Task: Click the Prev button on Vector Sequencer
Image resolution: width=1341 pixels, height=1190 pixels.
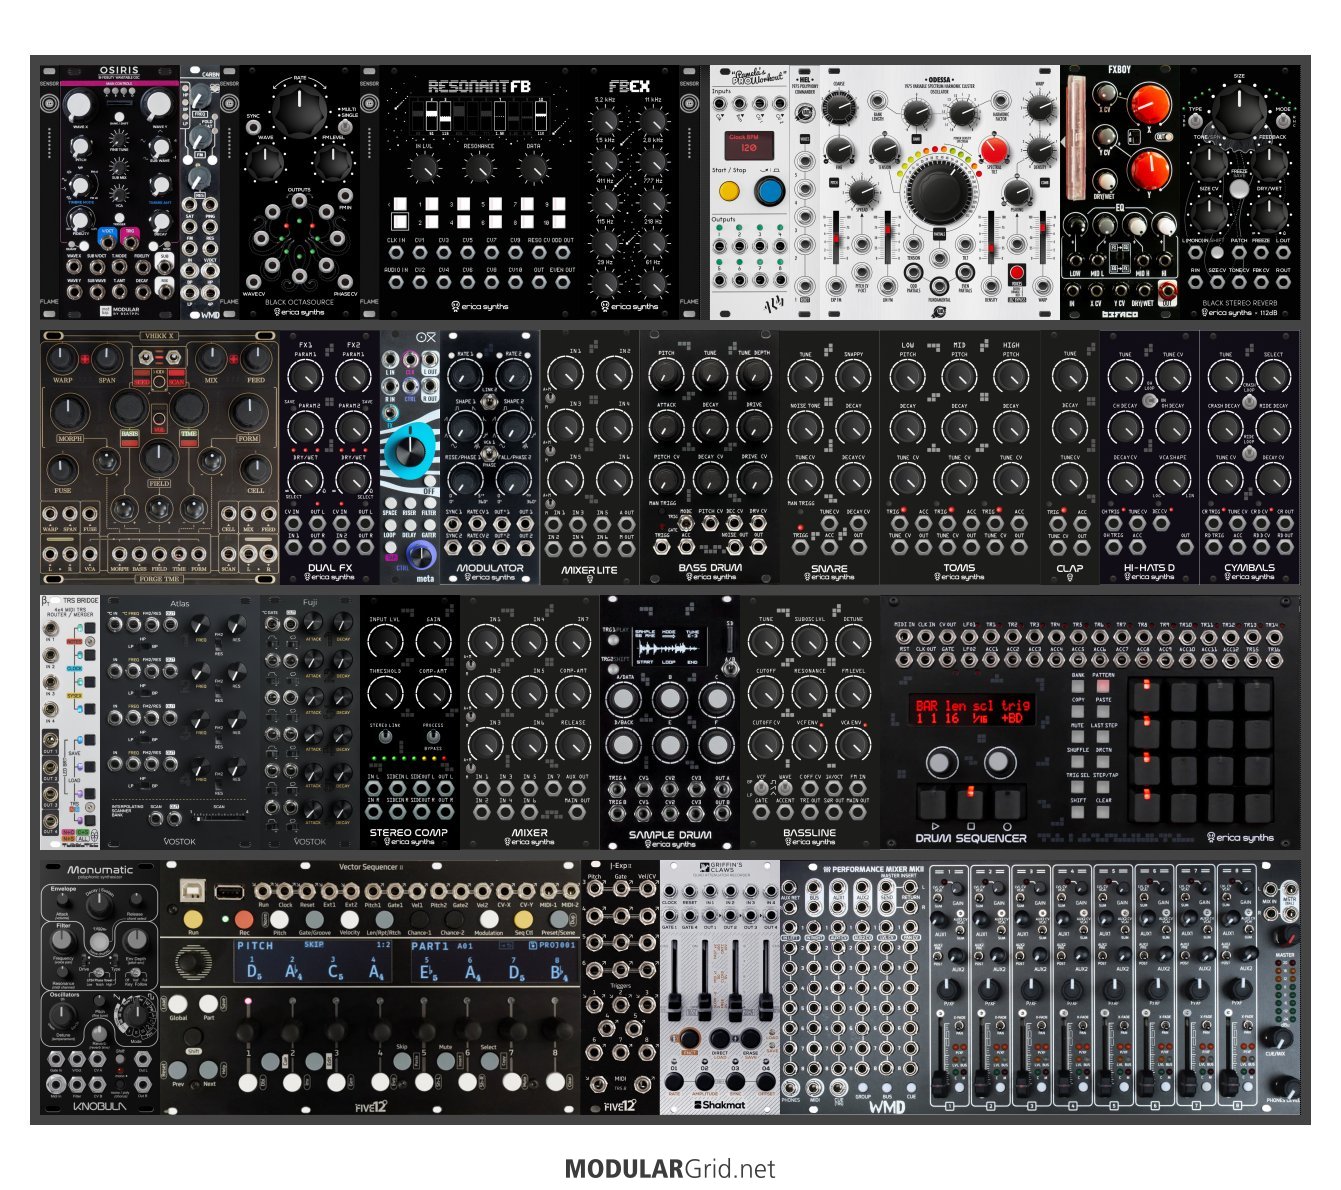Action: tap(178, 1069)
